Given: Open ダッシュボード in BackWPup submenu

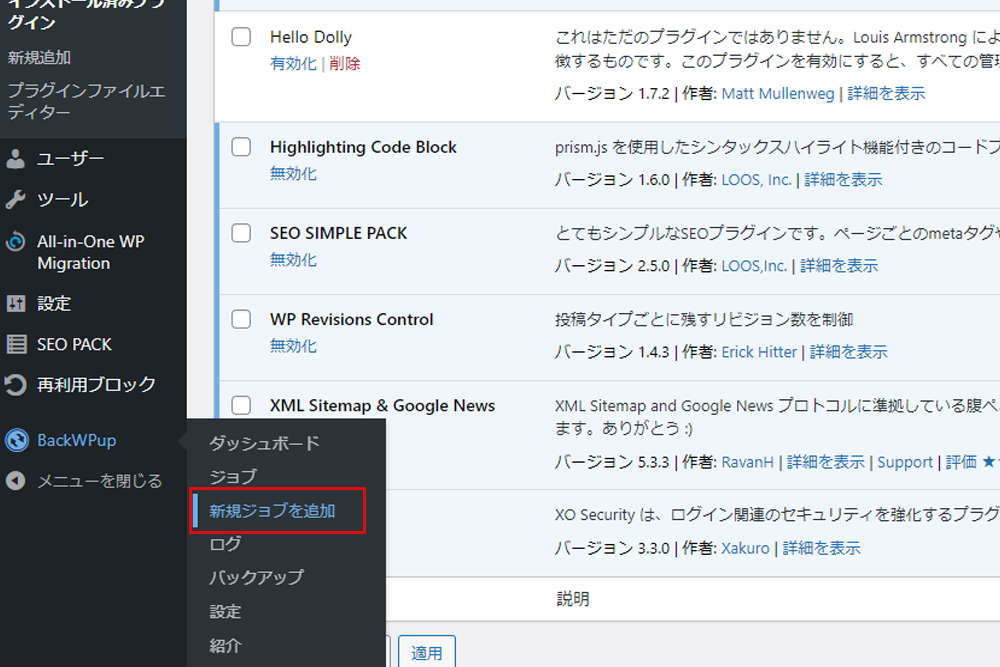Looking at the screenshot, I should pyautogui.click(x=264, y=443).
